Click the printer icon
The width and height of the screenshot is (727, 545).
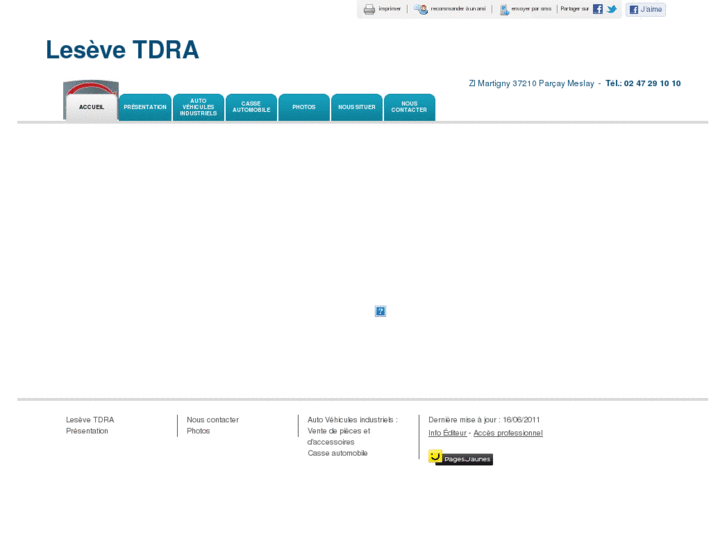coord(369,9)
